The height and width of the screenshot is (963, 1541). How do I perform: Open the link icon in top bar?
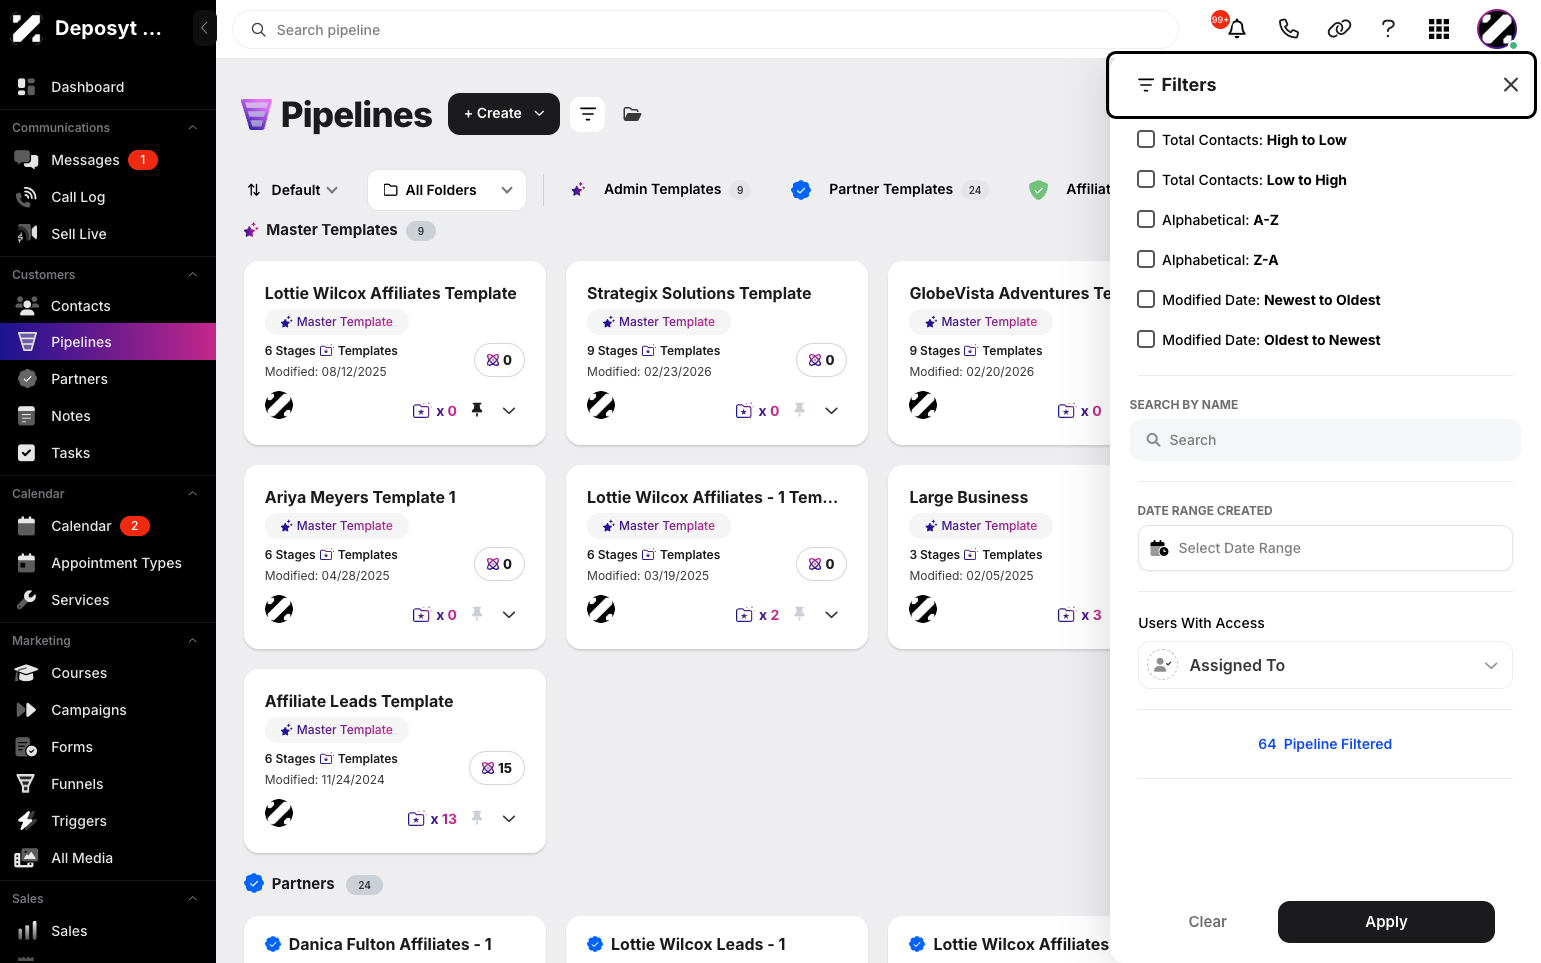click(1339, 29)
